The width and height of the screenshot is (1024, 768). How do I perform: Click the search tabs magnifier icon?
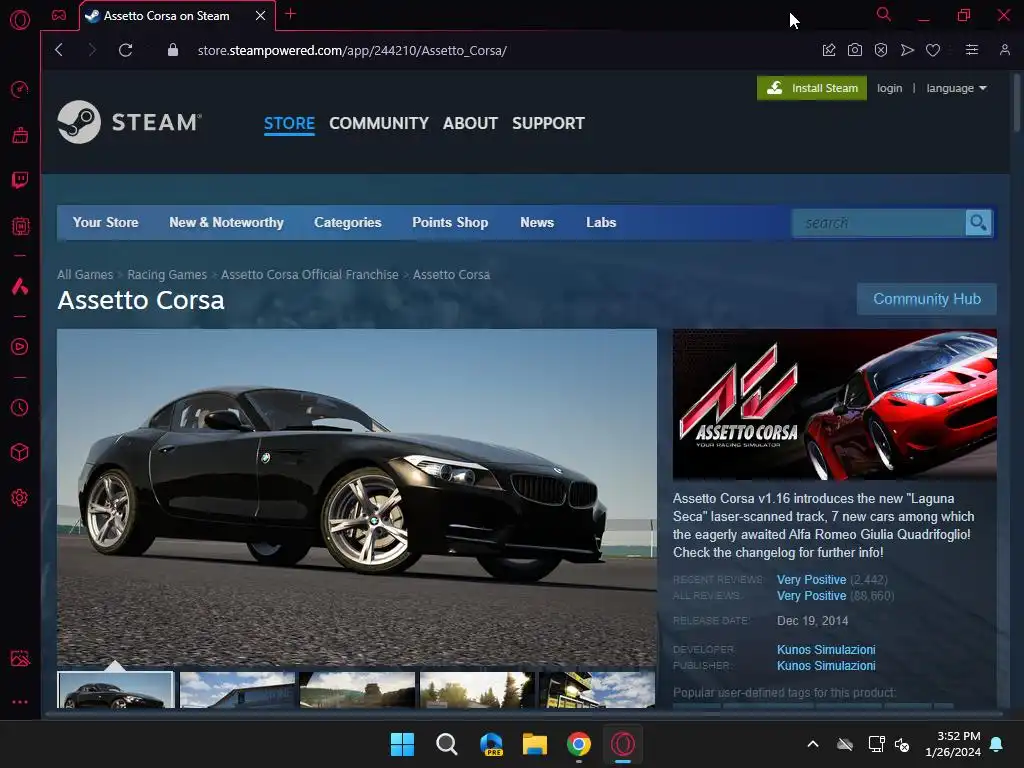coord(884,14)
